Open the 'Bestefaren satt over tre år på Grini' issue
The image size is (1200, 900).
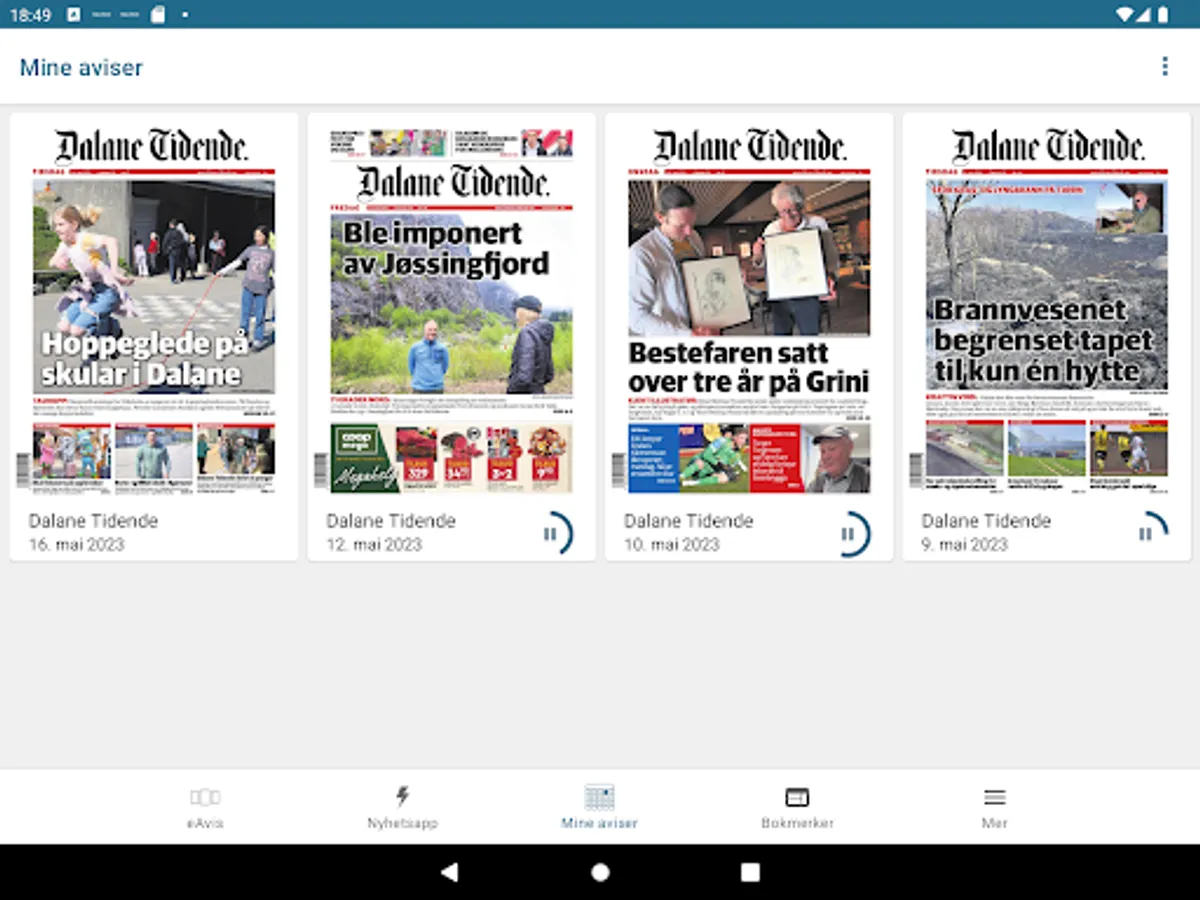749,310
